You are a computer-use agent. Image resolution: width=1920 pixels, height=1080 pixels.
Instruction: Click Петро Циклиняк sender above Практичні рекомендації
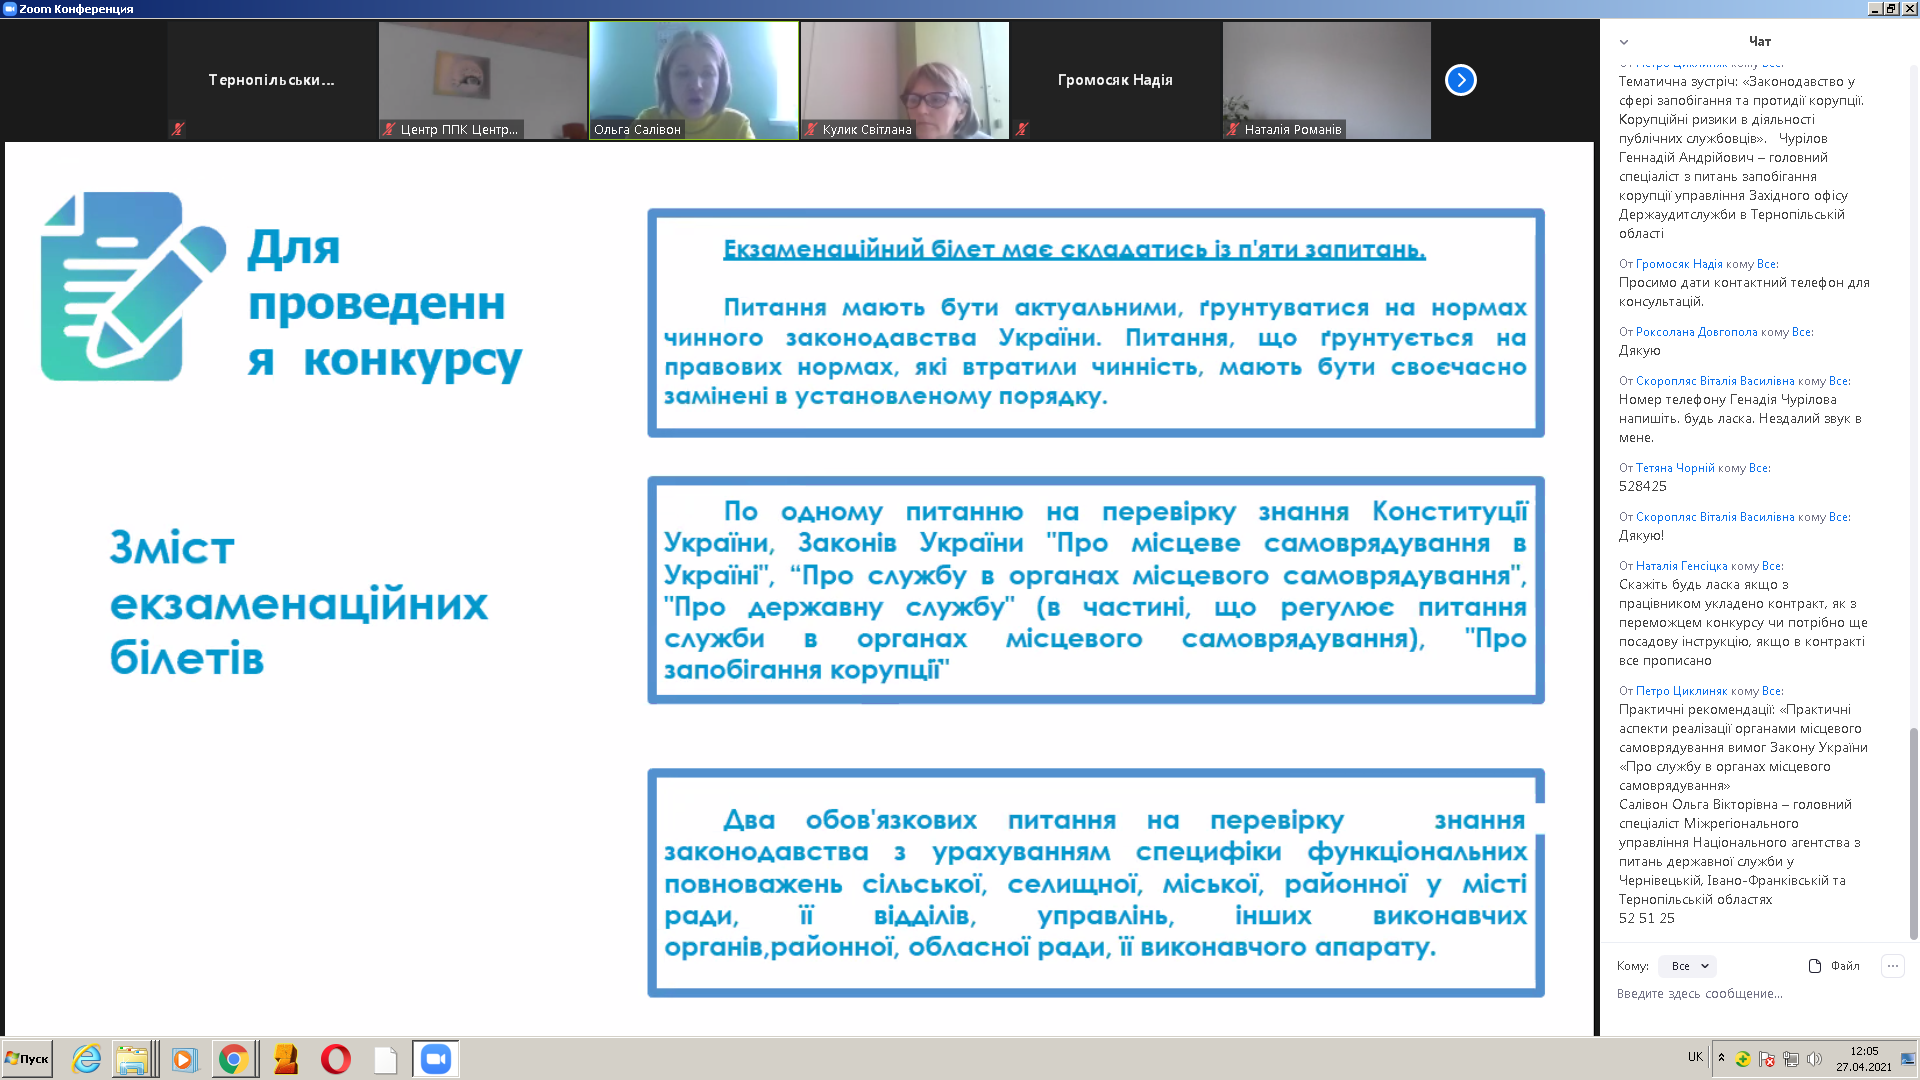coord(1681,691)
